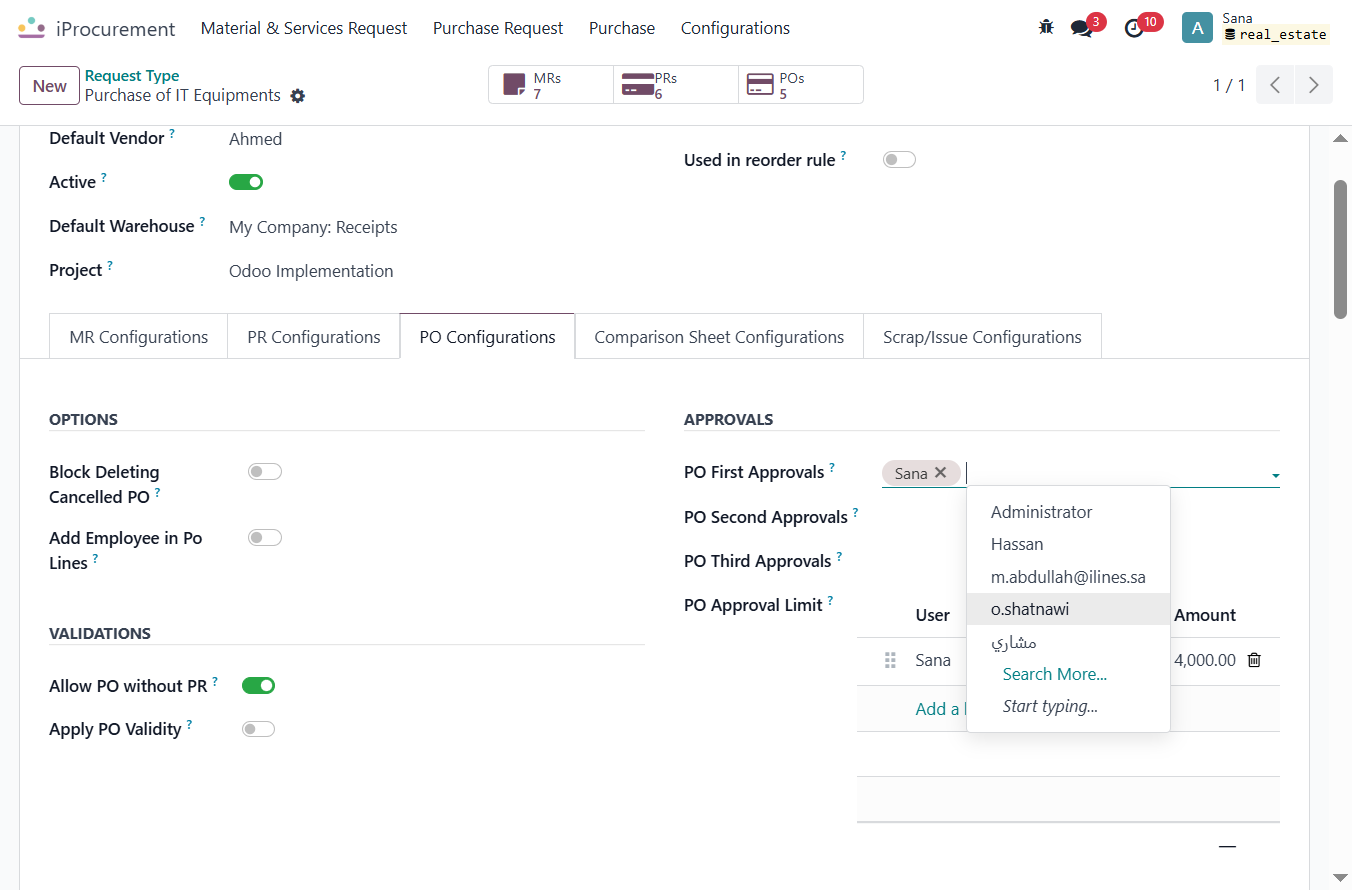
Task: Open the iProcurement app home logo
Action: (32, 28)
